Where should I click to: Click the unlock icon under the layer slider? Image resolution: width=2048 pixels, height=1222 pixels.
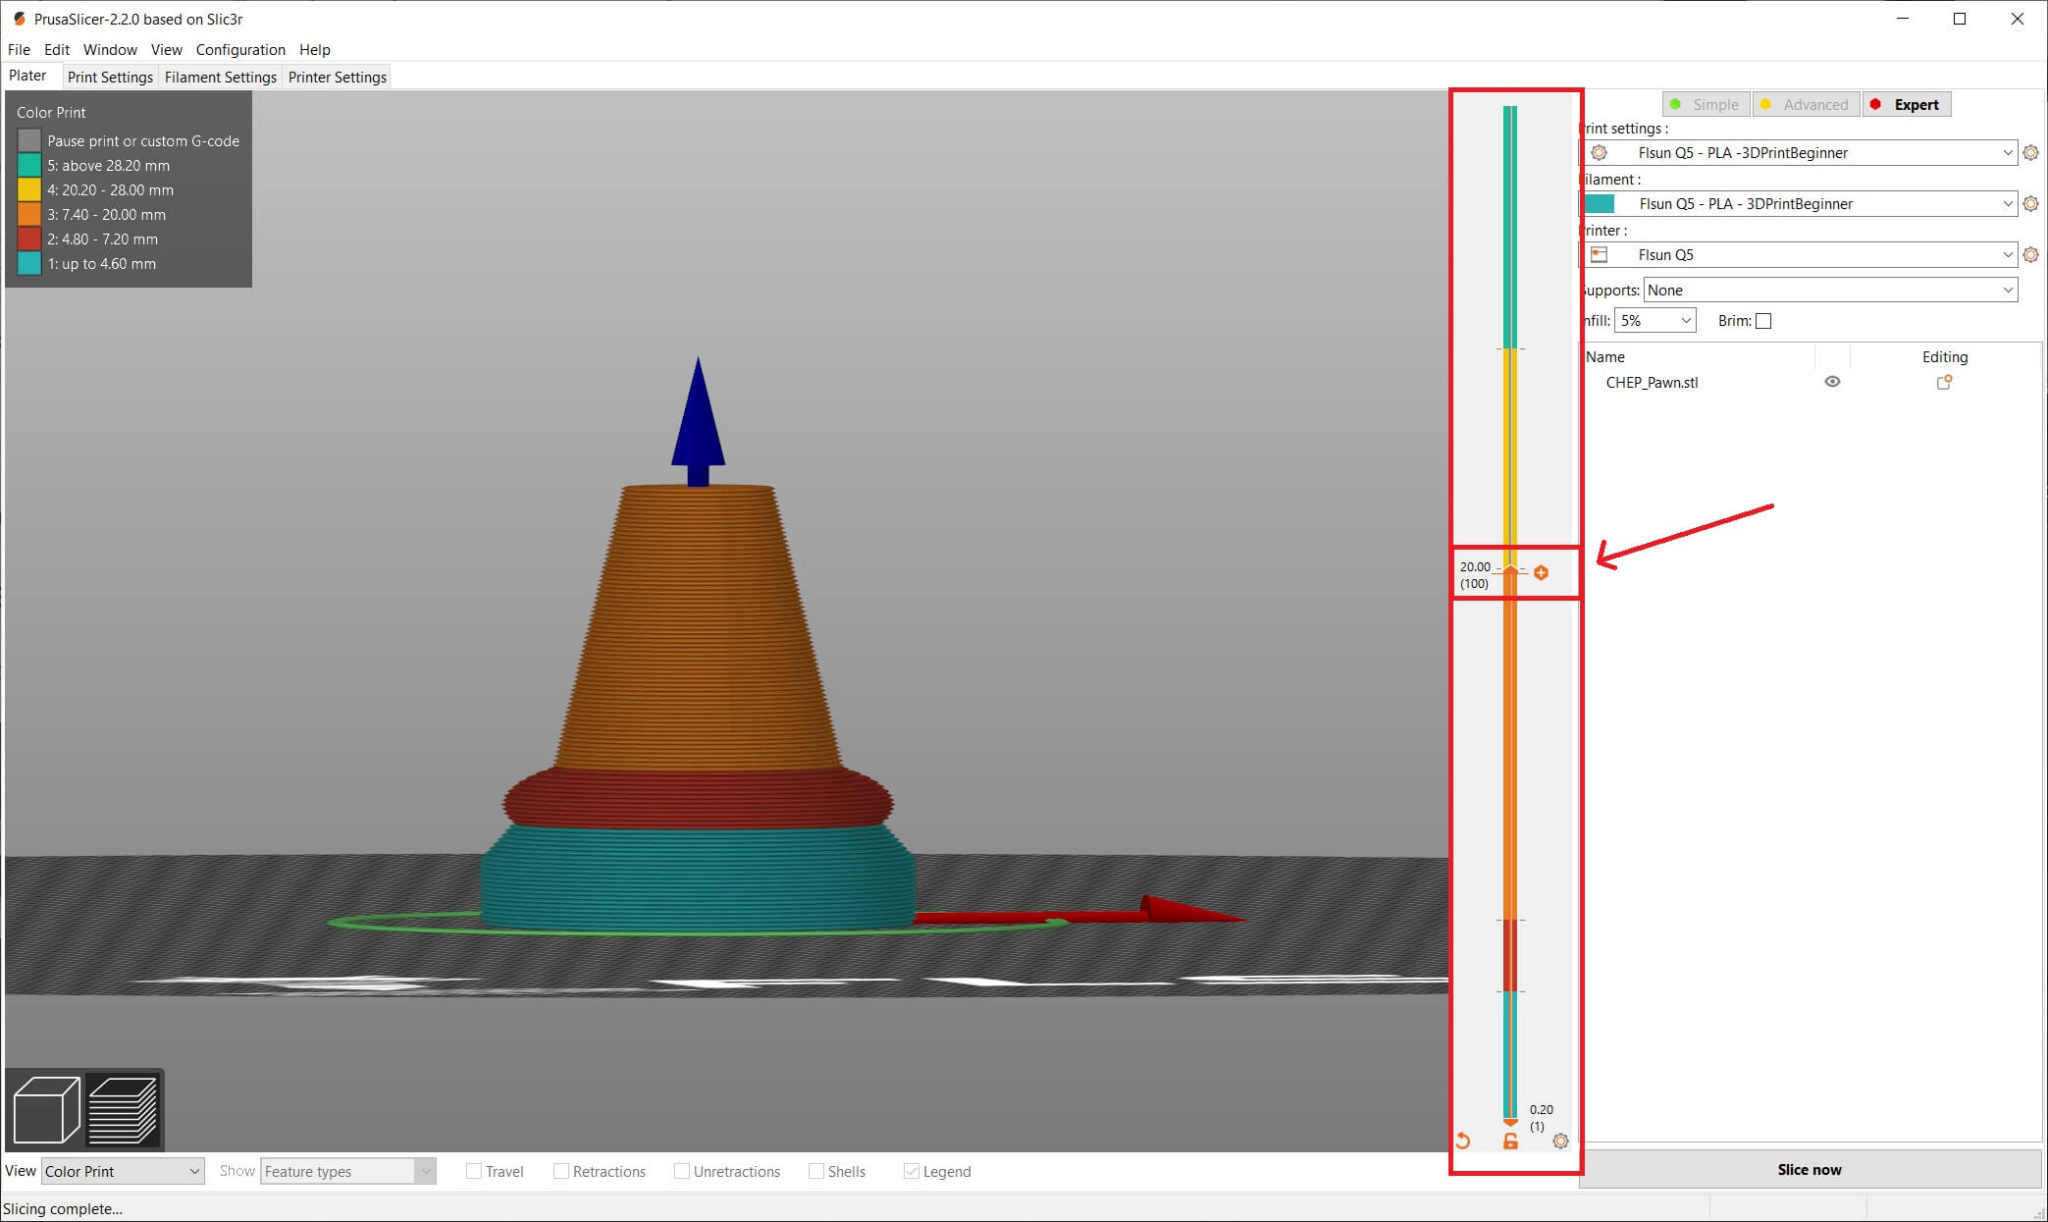(x=1511, y=1142)
